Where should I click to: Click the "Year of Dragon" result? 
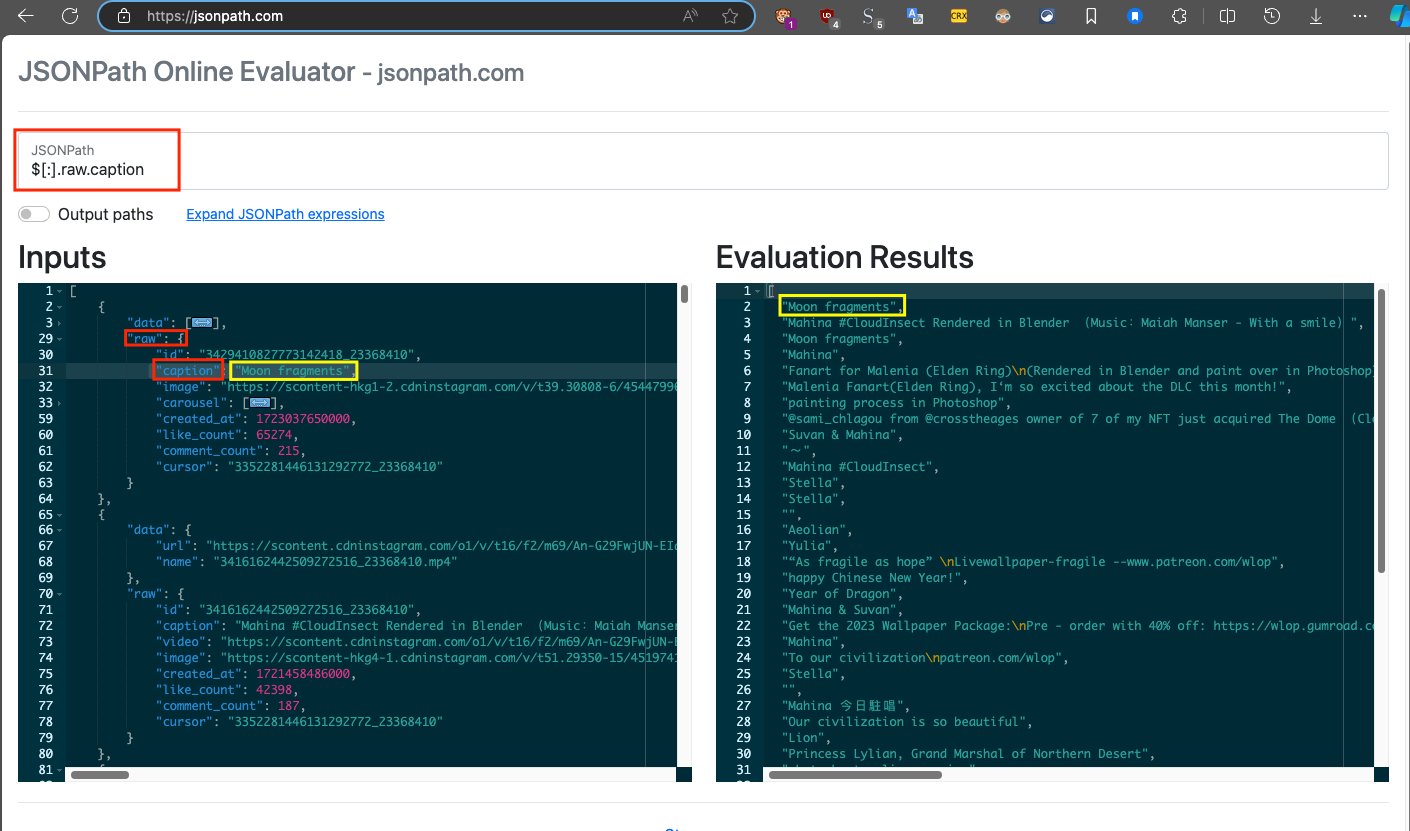(840, 594)
